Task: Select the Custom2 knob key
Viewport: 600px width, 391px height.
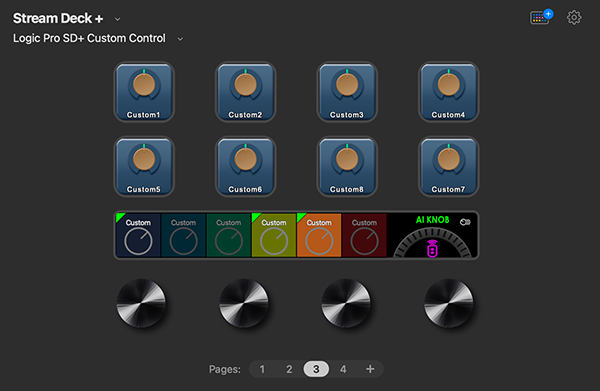Action: [245, 92]
